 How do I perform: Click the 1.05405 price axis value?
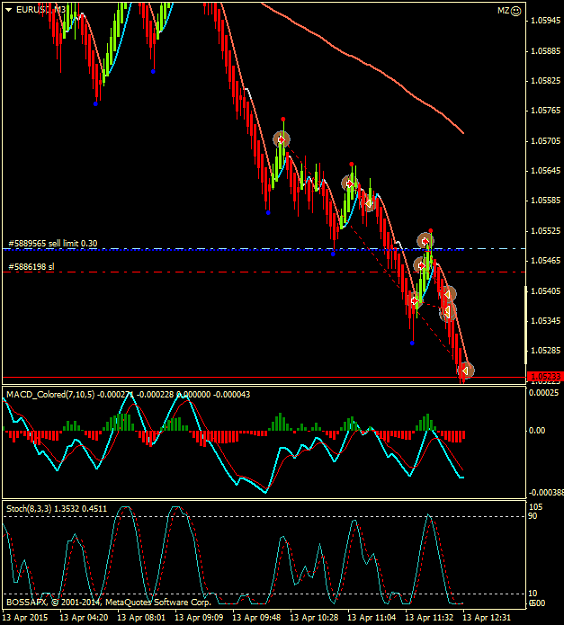[546, 291]
